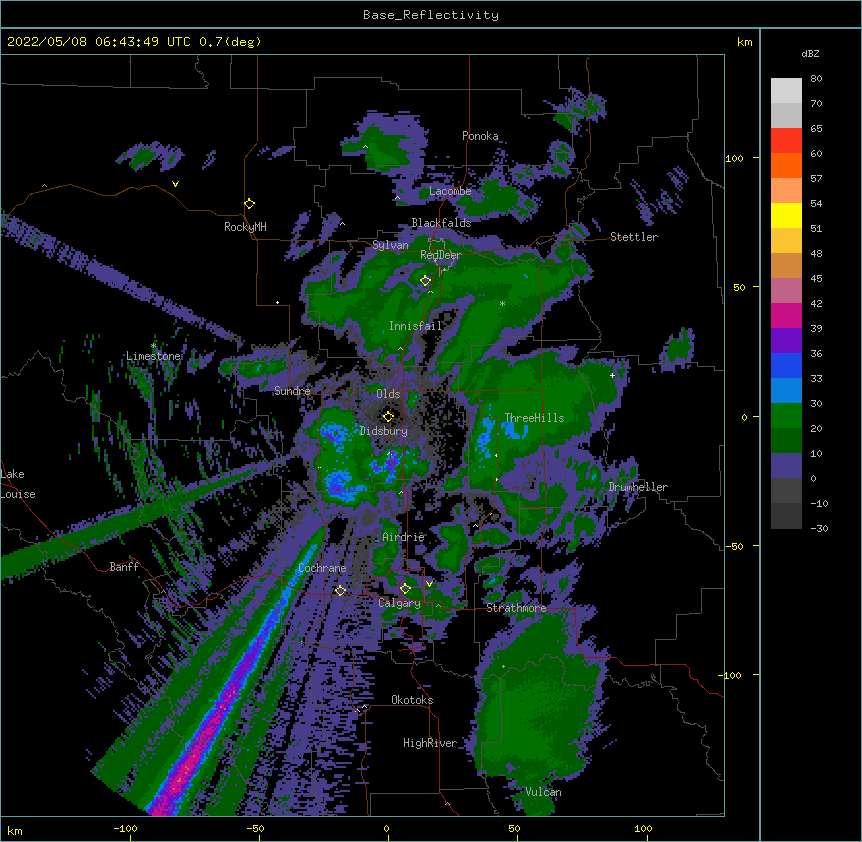The height and width of the screenshot is (842, 862).
Task: Click the Base_Reflectivity title text
Action: [x=431, y=15]
